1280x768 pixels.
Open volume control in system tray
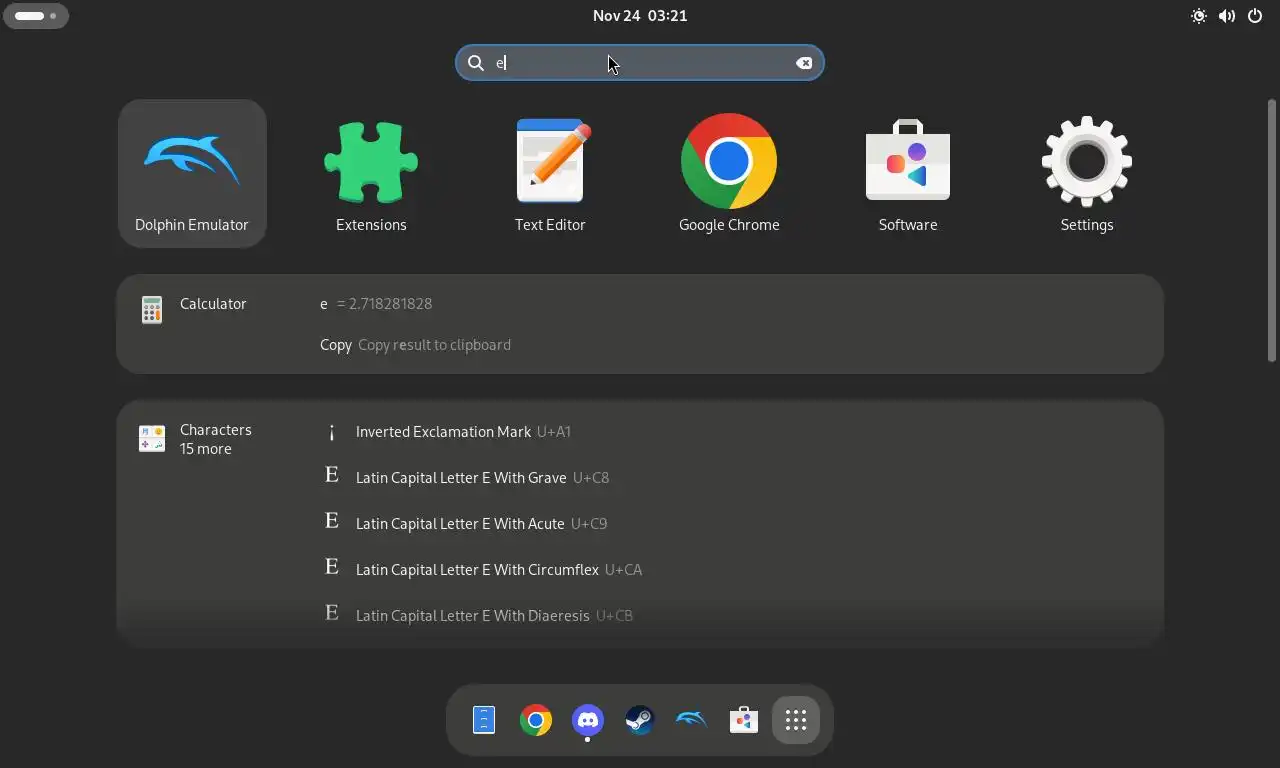[x=1227, y=16]
